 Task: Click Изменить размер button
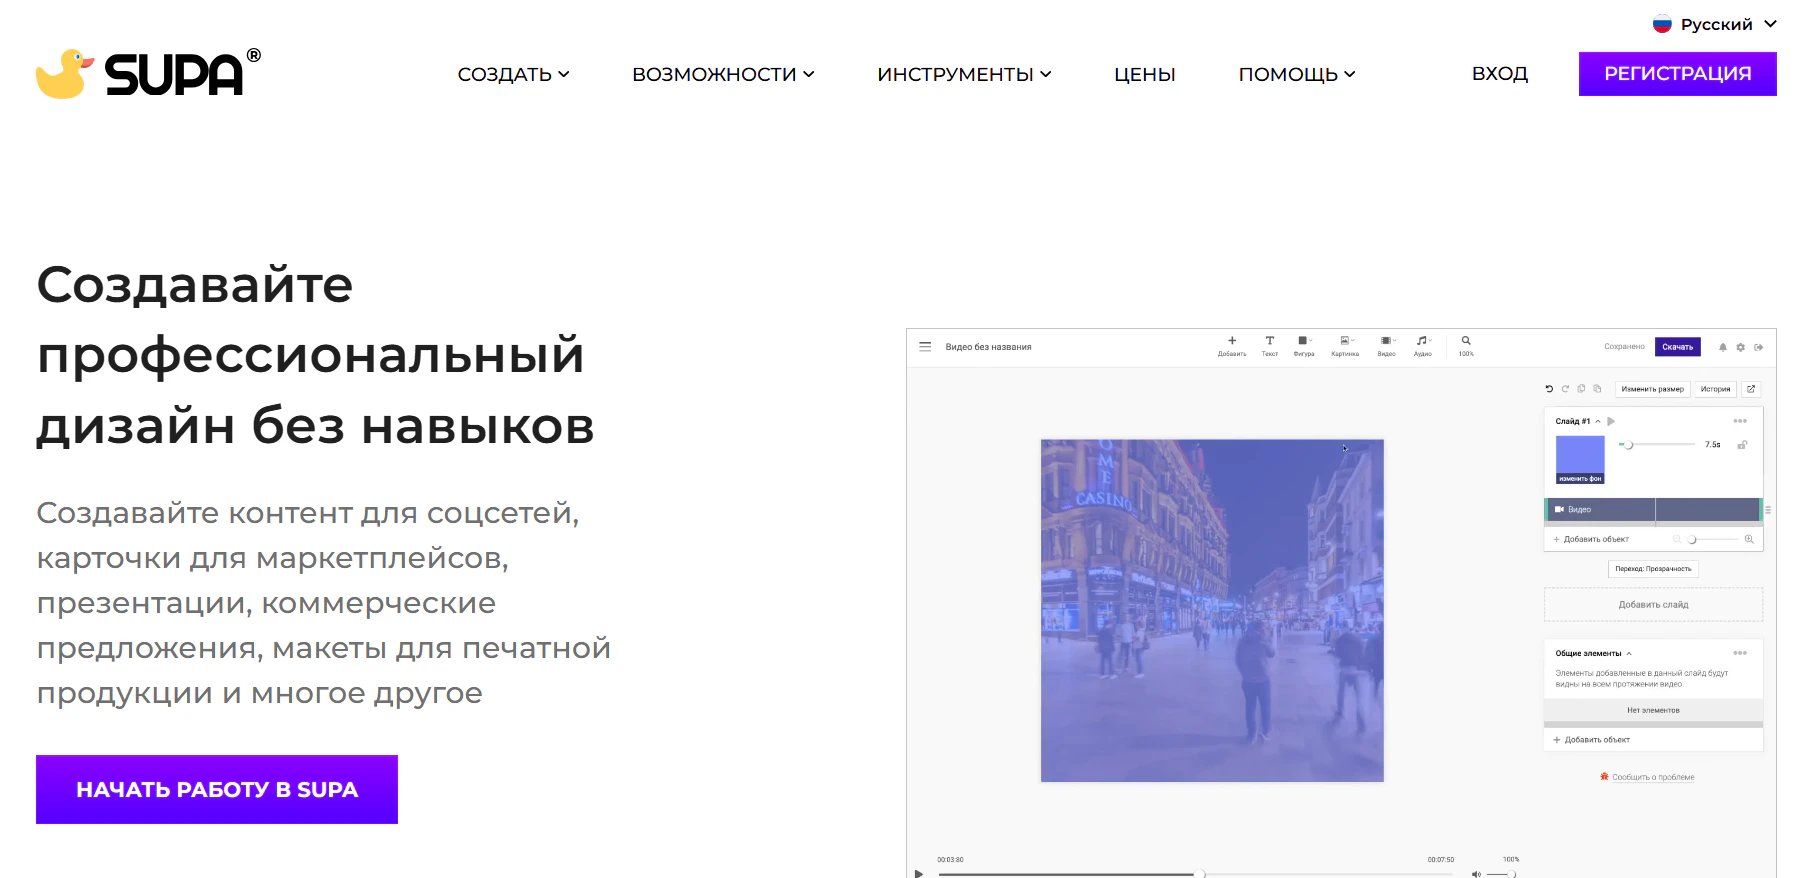tap(1653, 389)
